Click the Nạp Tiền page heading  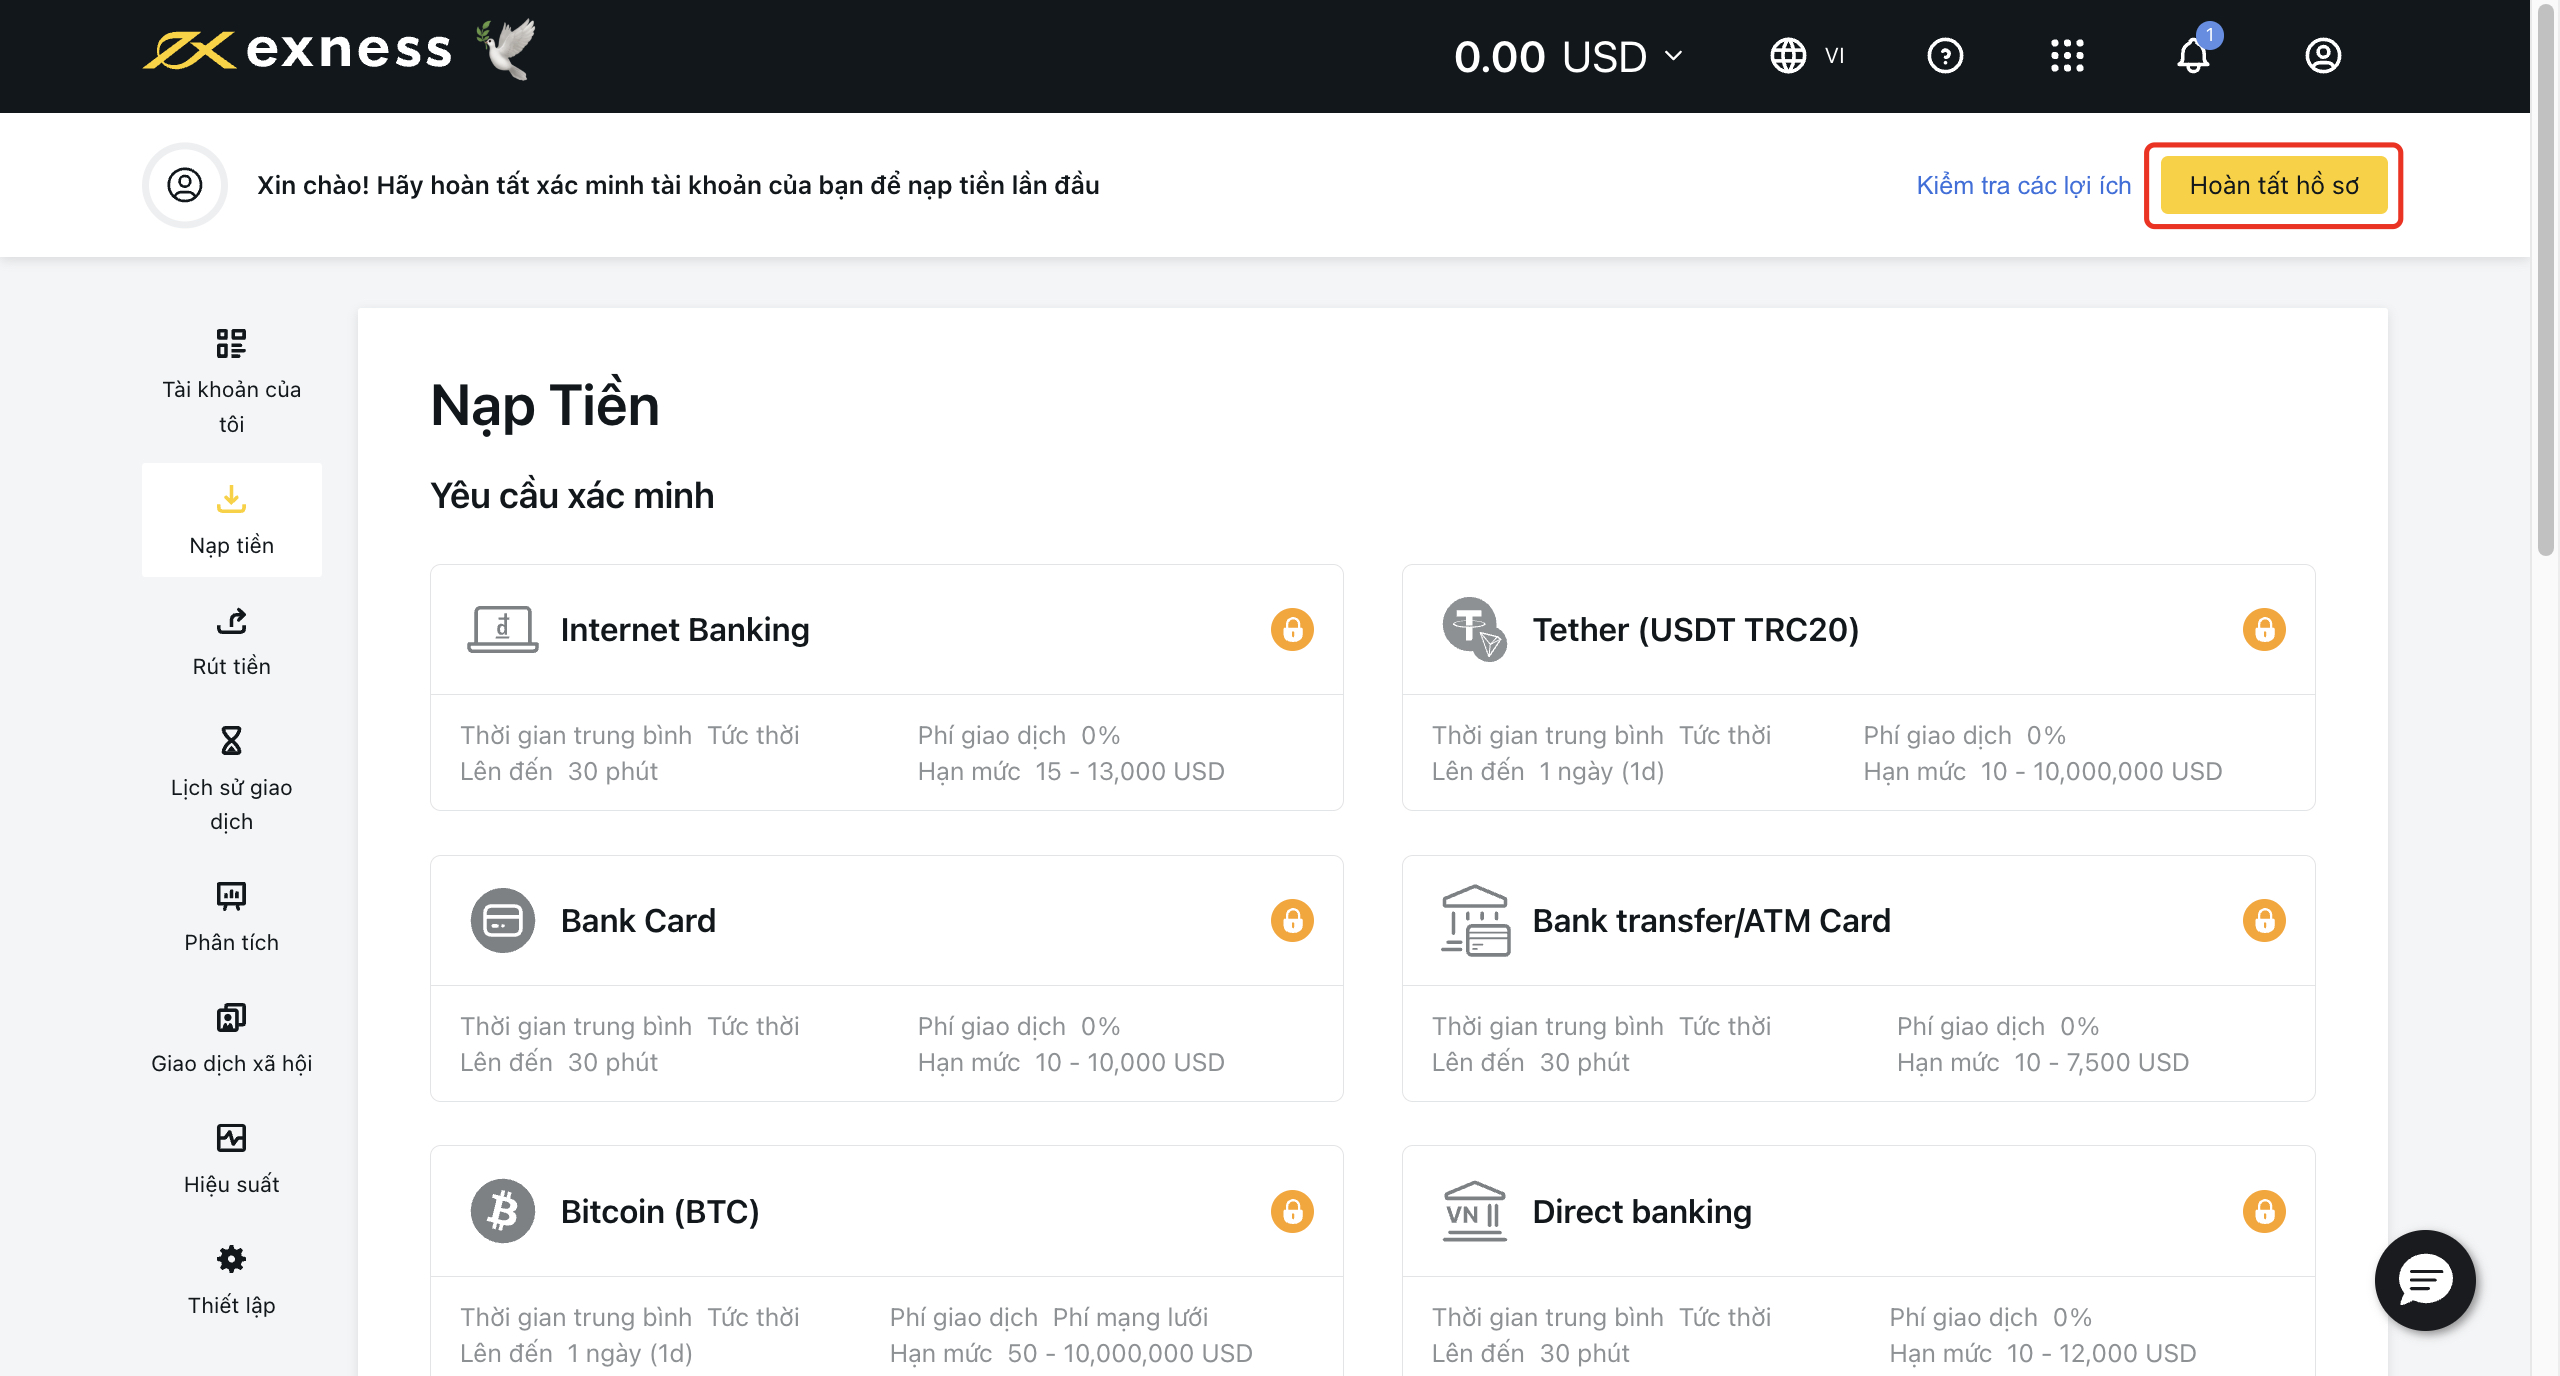tap(545, 407)
